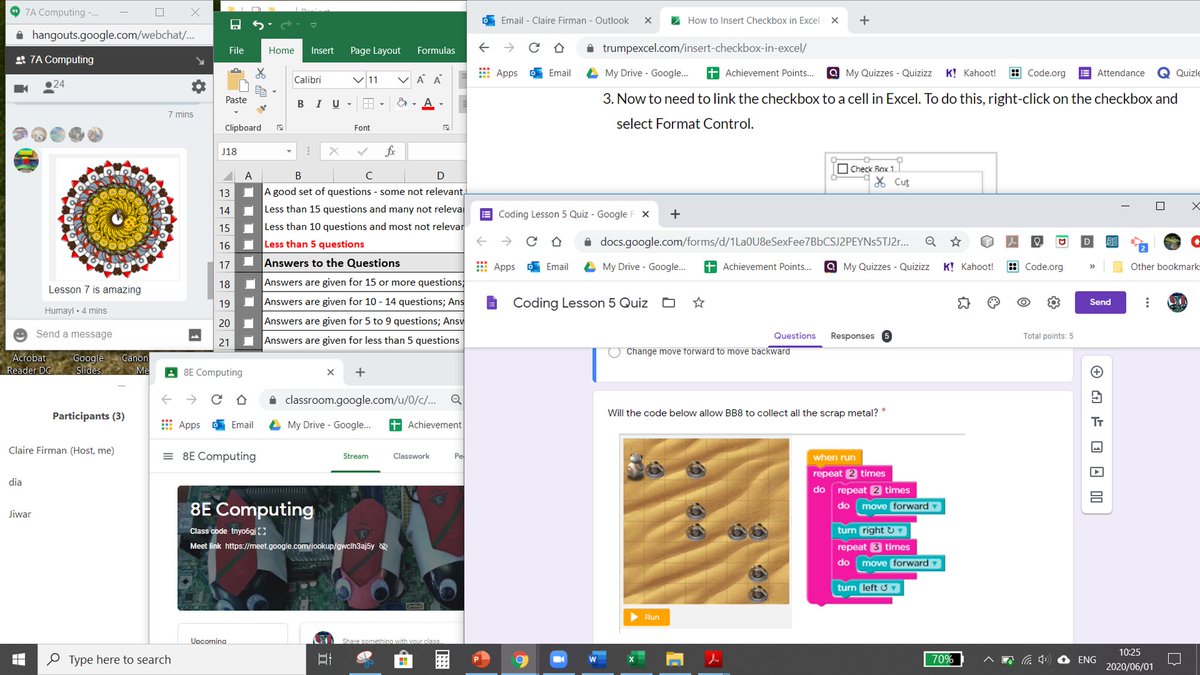Apply bold formatting in Excel
This screenshot has height=675, width=1200.
301,104
